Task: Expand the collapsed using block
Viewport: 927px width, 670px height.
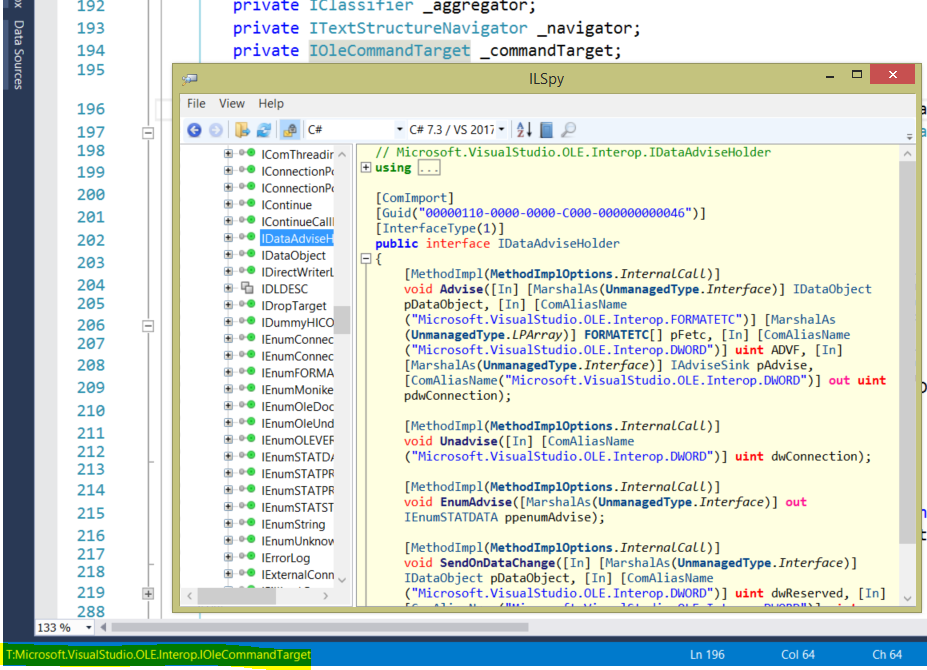Action: tap(366, 167)
